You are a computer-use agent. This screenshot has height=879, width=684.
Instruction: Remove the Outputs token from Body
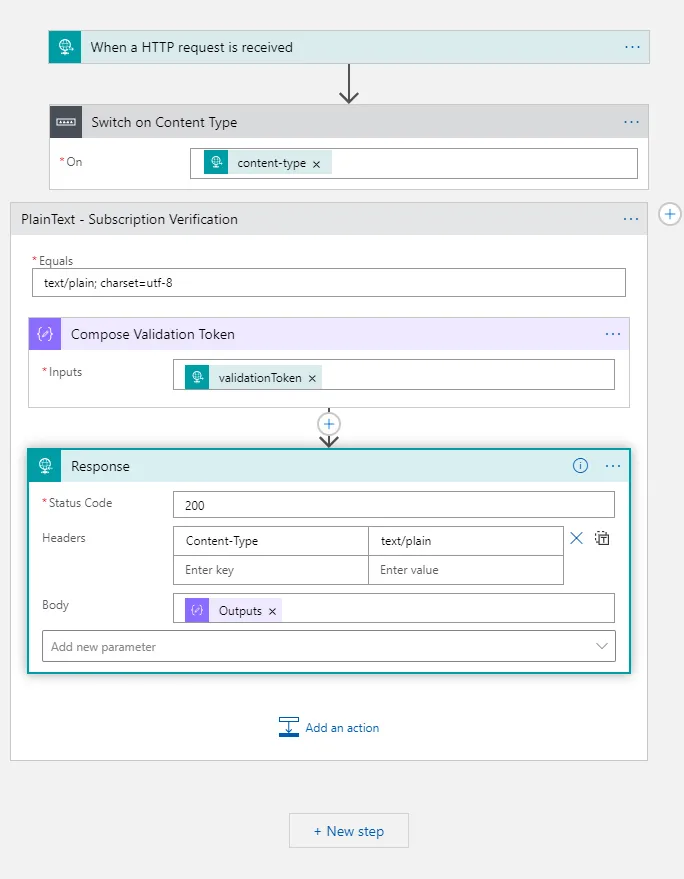click(x=272, y=612)
